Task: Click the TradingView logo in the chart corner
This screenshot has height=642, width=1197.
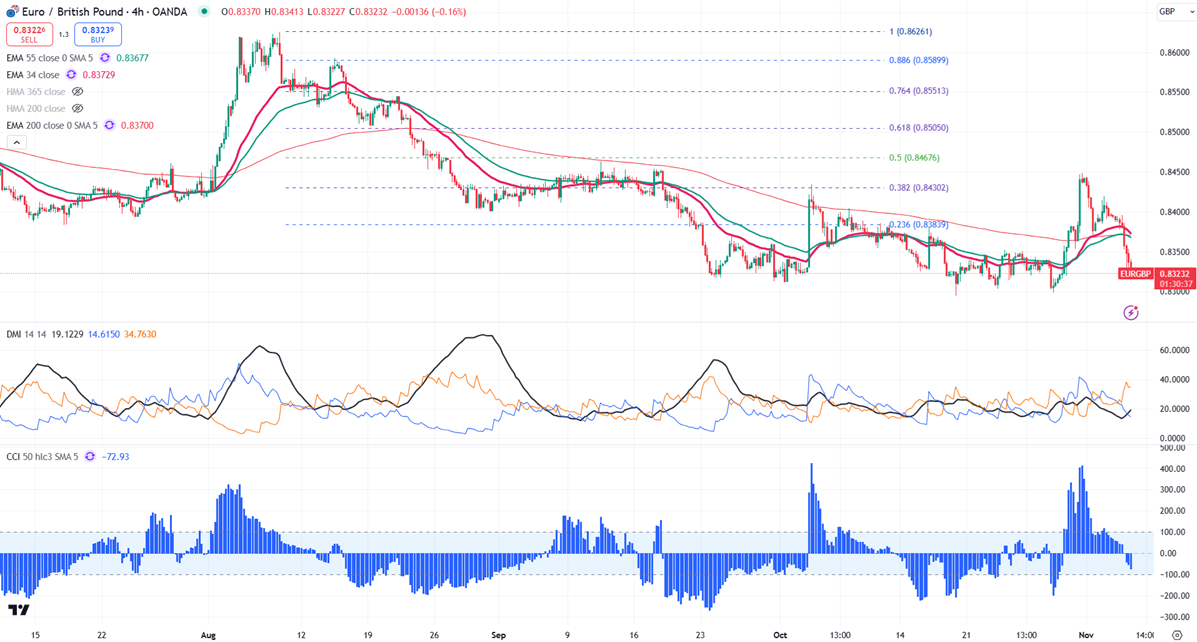Action: [x=19, y=609]
